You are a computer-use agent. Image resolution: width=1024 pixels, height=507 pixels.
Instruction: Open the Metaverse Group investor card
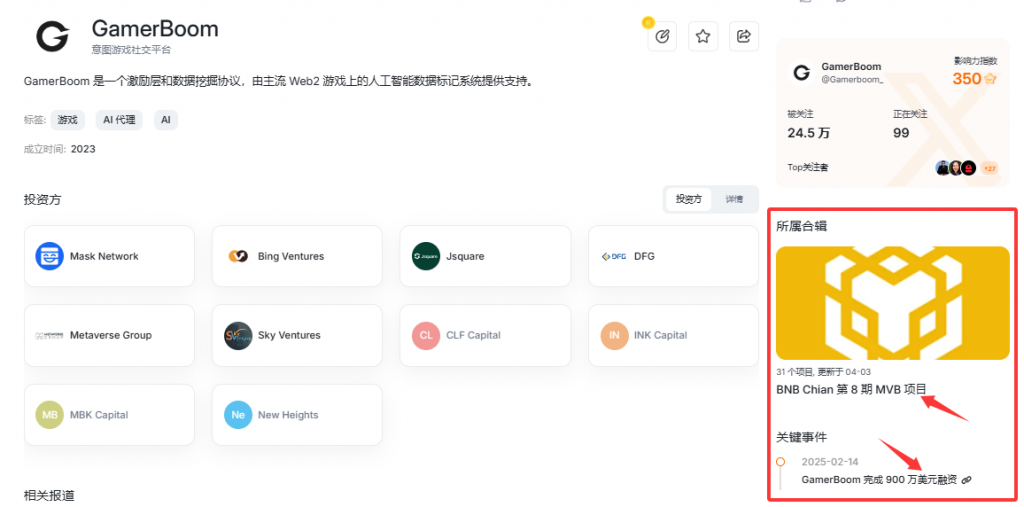click(109, 335)
